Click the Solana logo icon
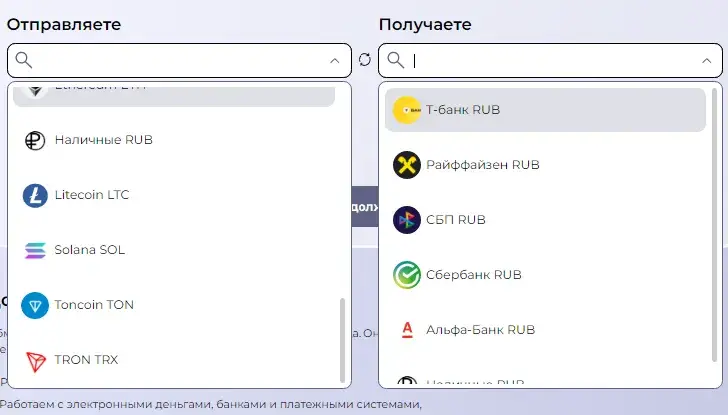This screenshot has width=728, height=415. point(35,250)
